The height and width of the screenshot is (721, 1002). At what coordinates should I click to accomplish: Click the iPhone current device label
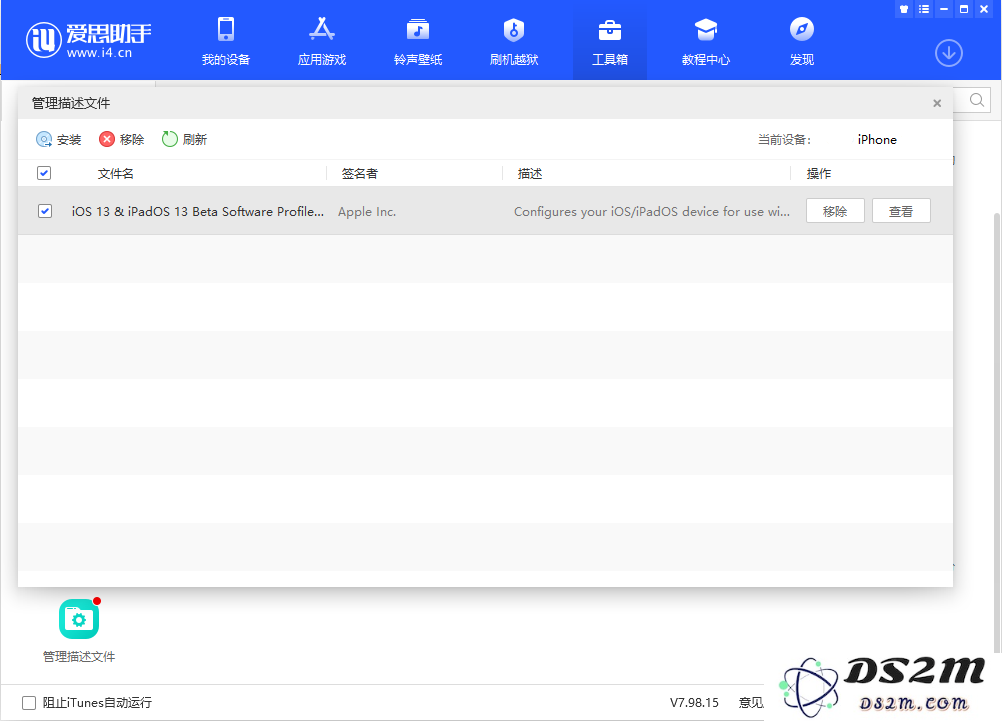point(877,139)
